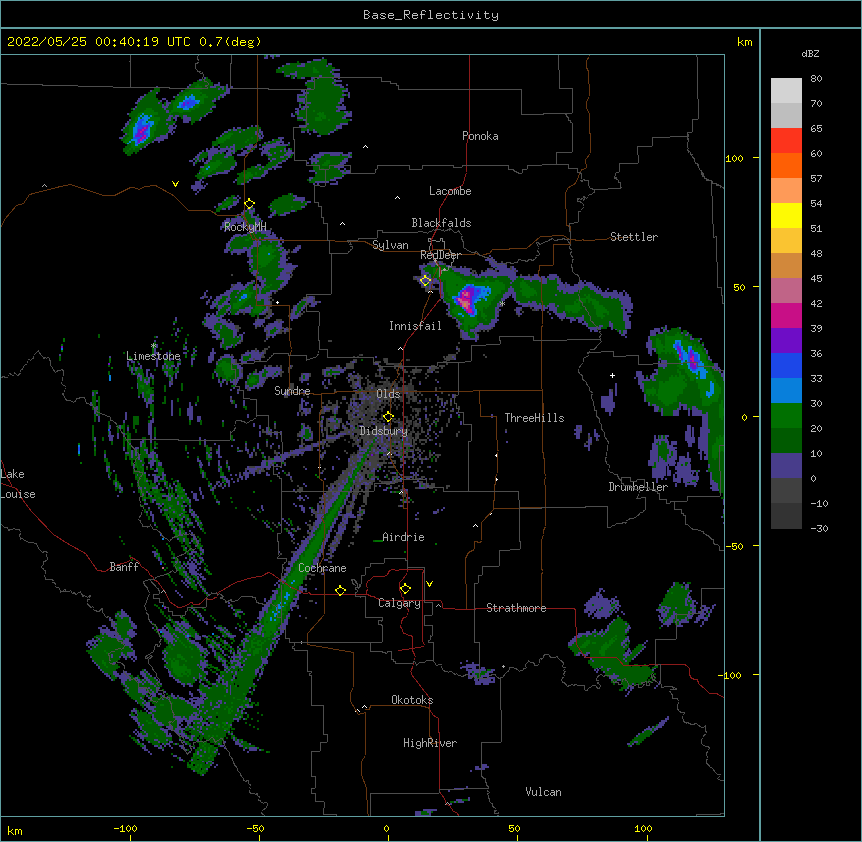Click the Cochrane town label

[x=322, y=568]
